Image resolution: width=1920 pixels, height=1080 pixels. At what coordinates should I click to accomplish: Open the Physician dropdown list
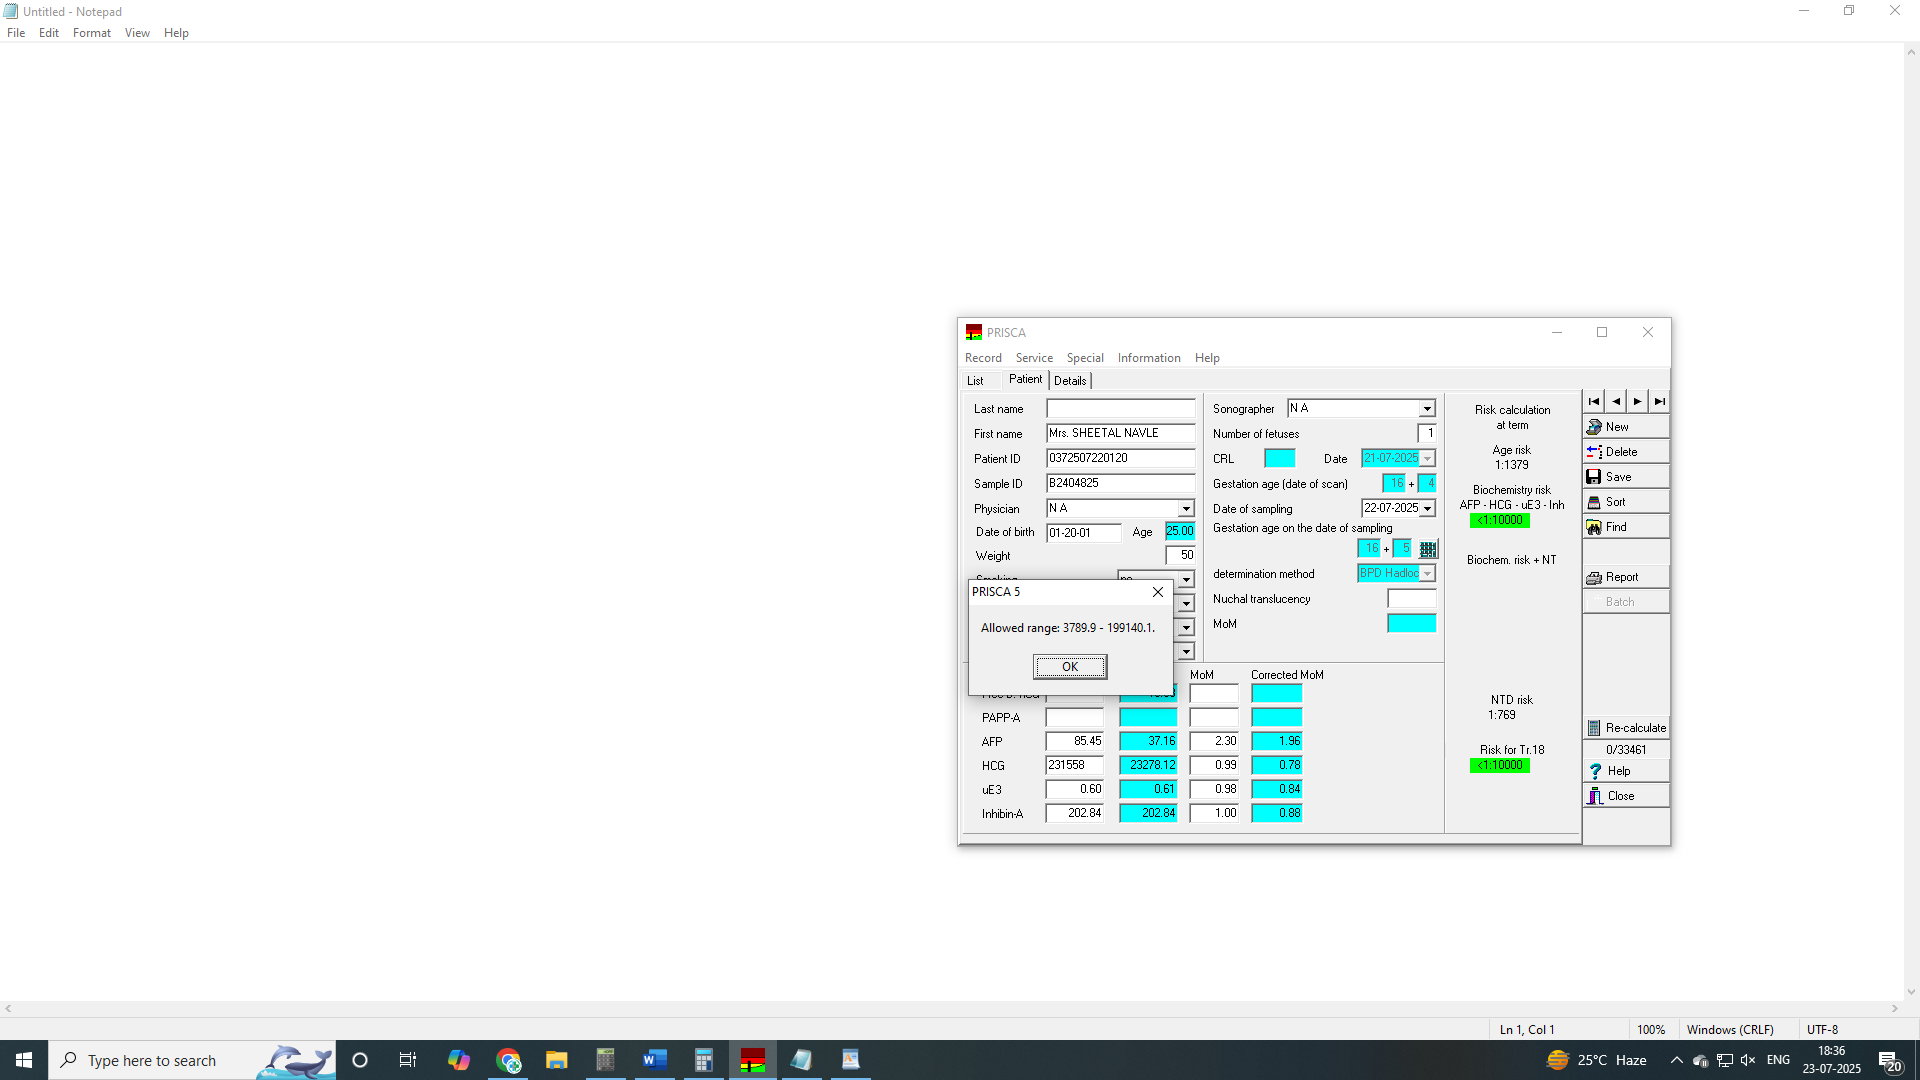[1185, 508]
